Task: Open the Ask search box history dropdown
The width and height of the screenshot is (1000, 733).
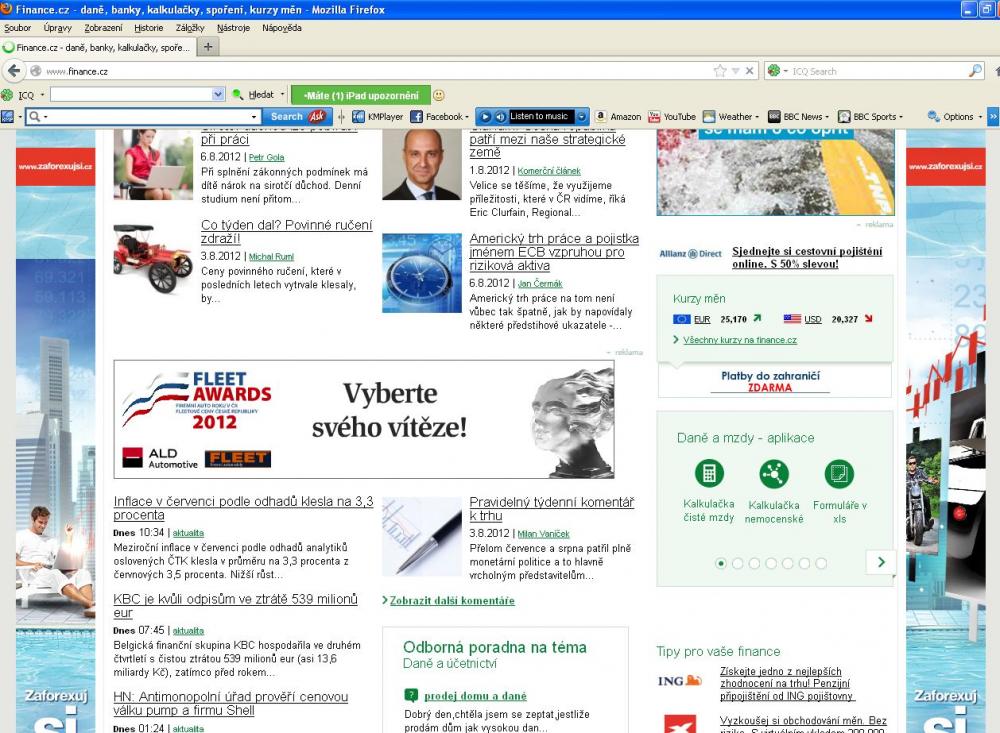Action: tap(254, 117)
